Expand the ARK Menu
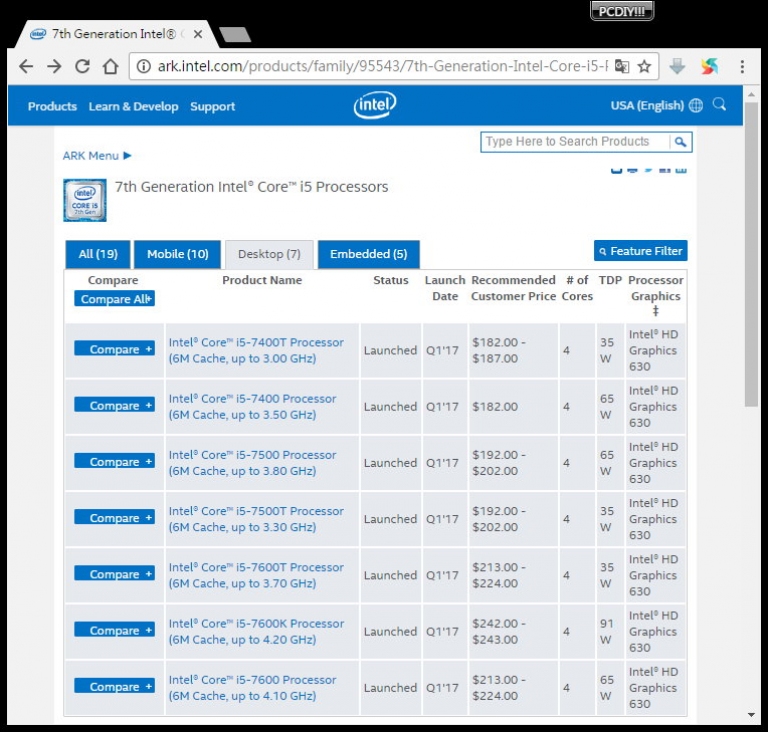Screen dimensions: 768x732 (97, 156)
